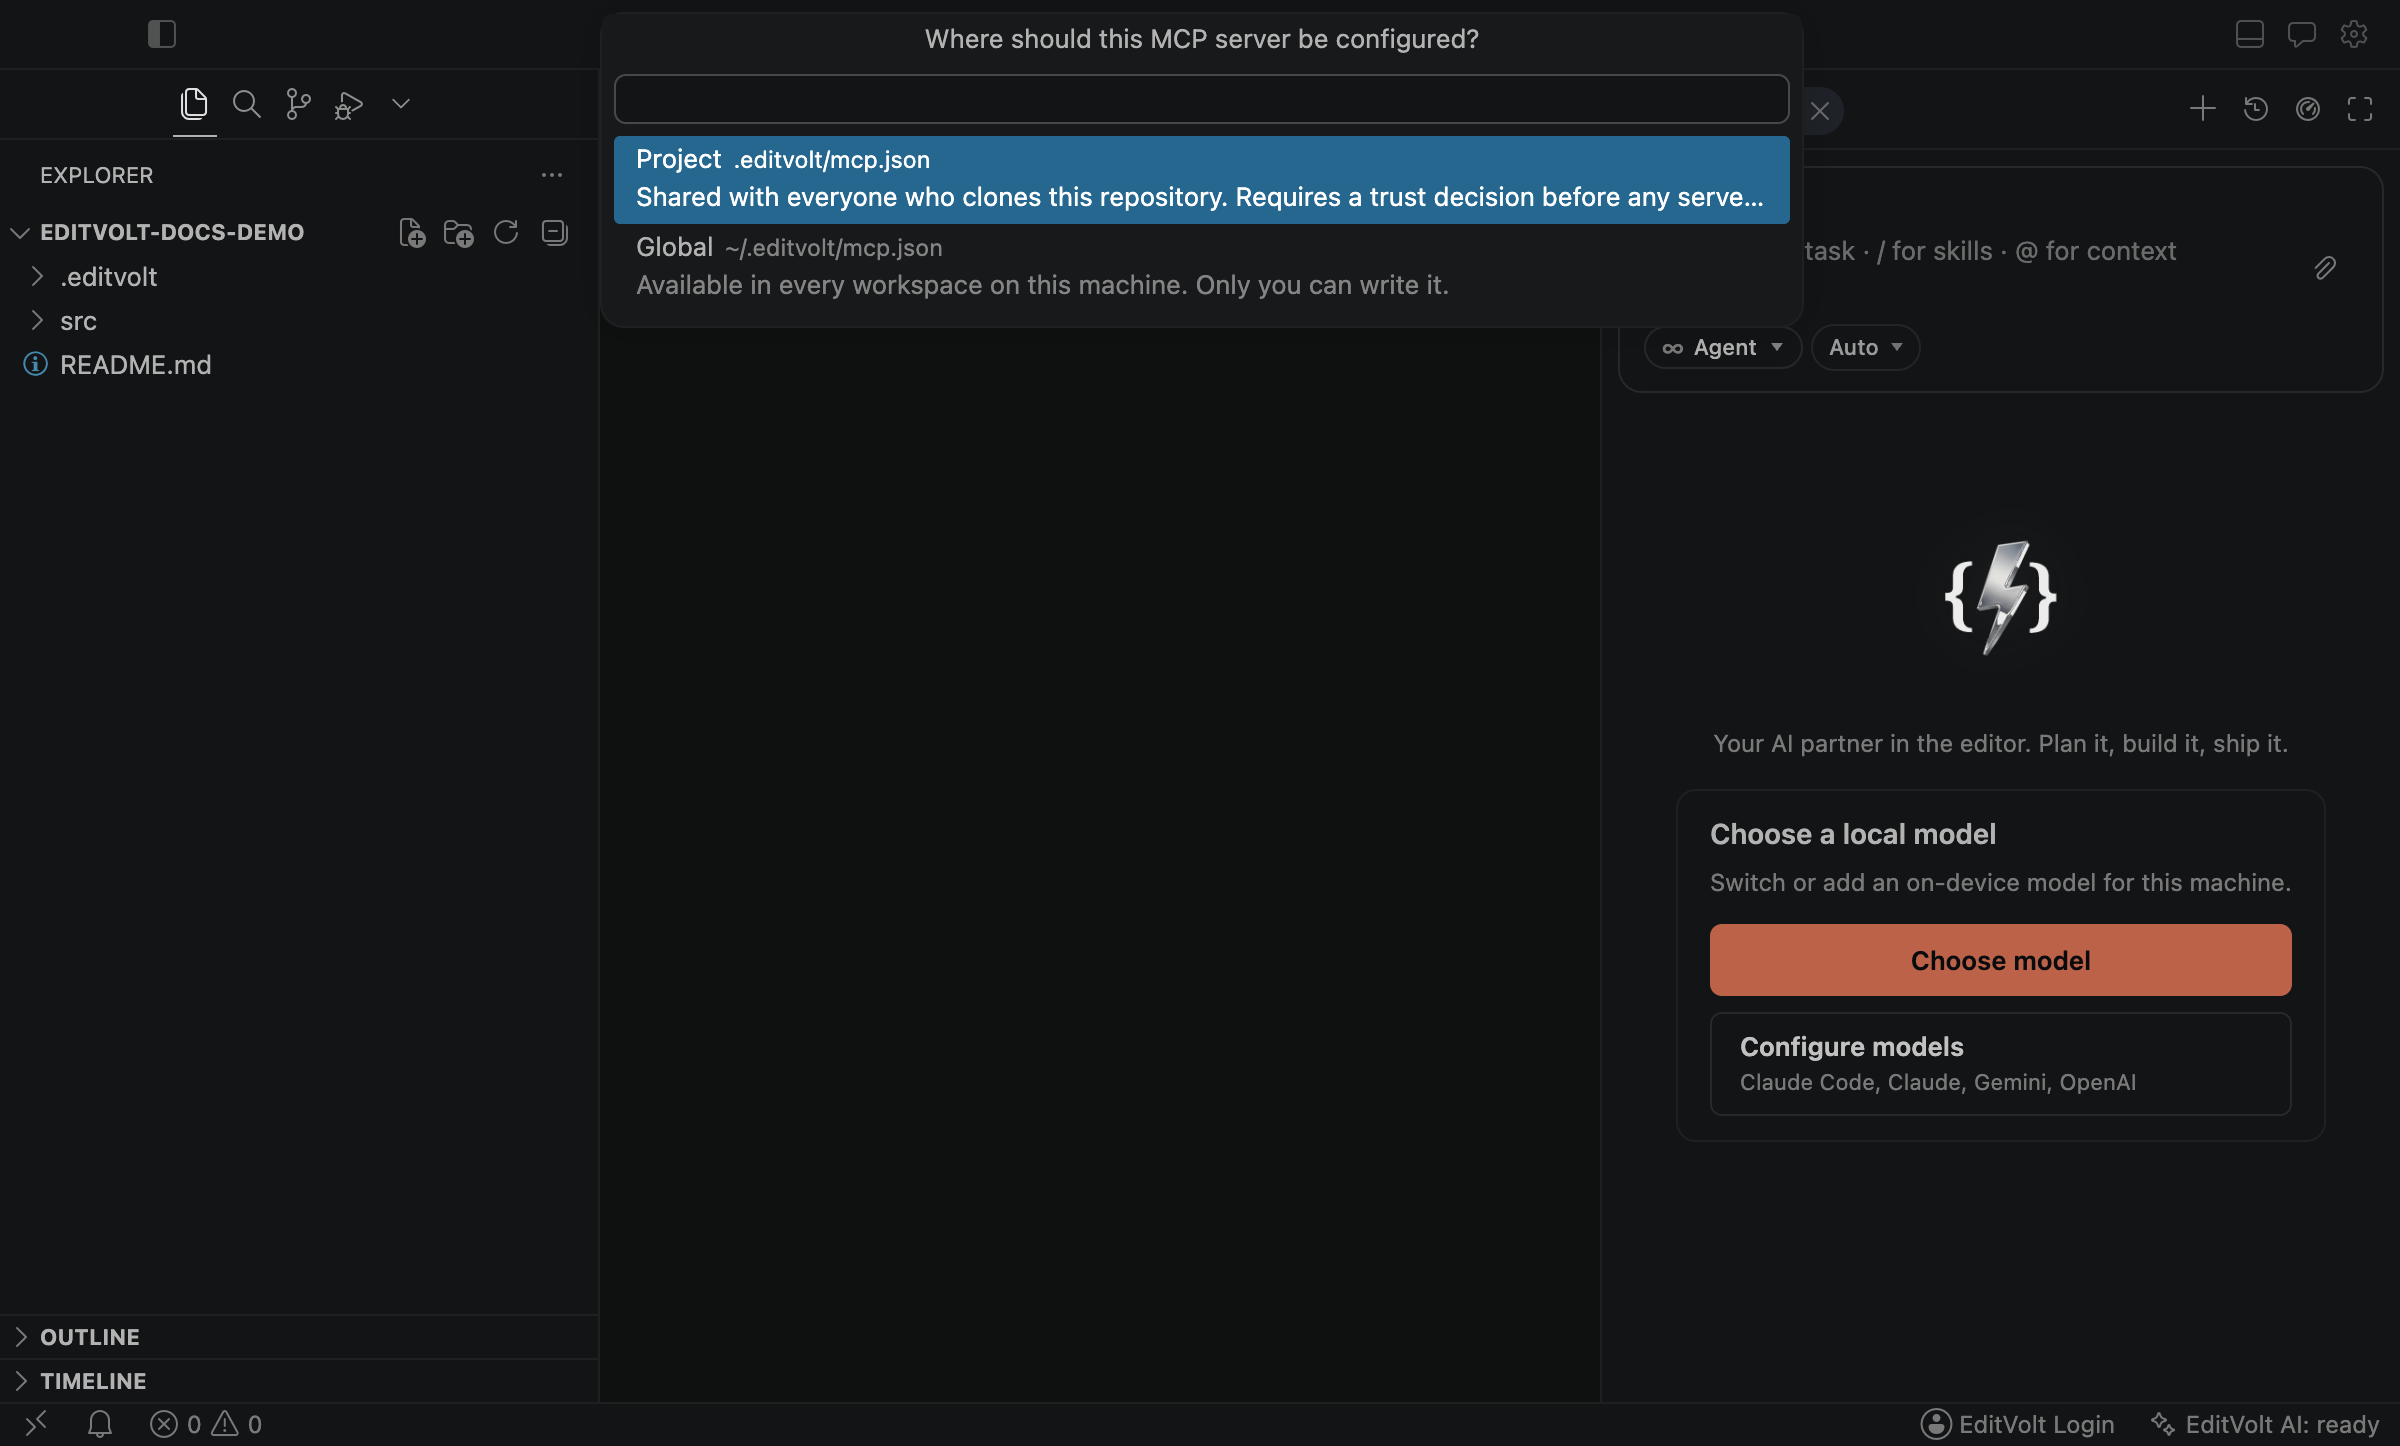Focus the MCP server location input box
Image resolution: width=2400 pixels, height=1446 pixels.
point(1201,99)
